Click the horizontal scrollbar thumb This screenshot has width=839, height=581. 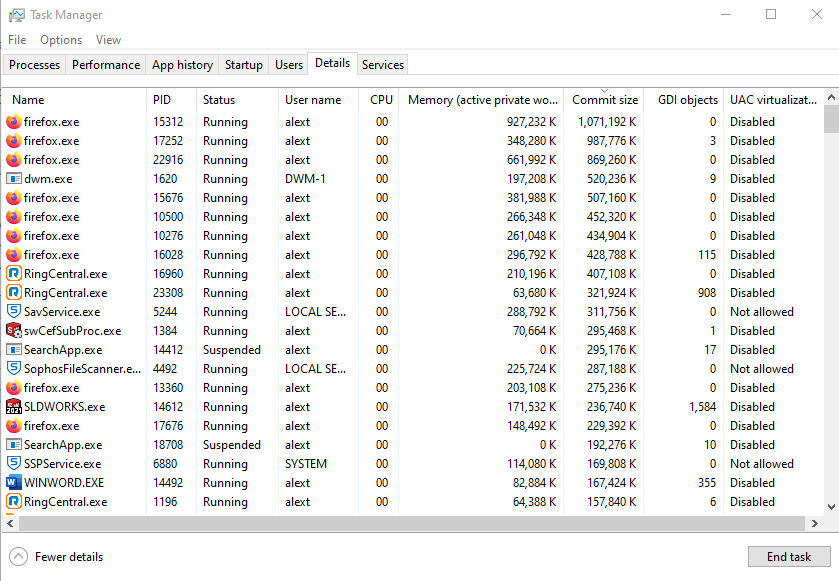click(x=412, y=524)
